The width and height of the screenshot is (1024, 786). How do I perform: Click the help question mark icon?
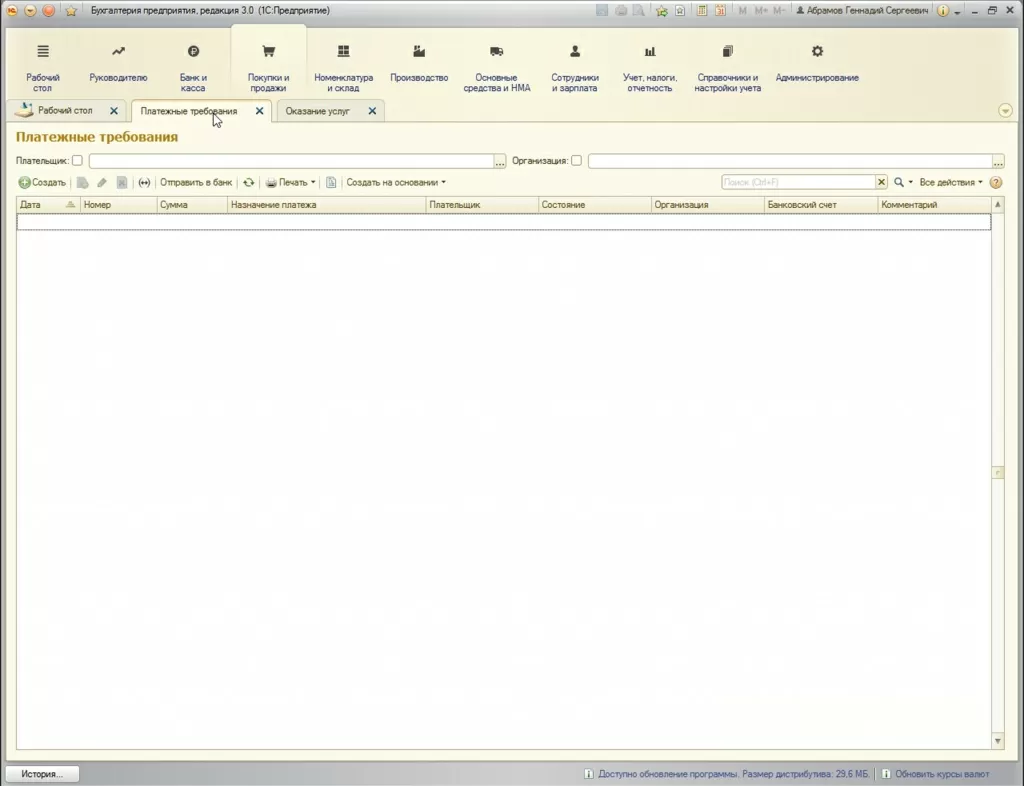[996, 183]
